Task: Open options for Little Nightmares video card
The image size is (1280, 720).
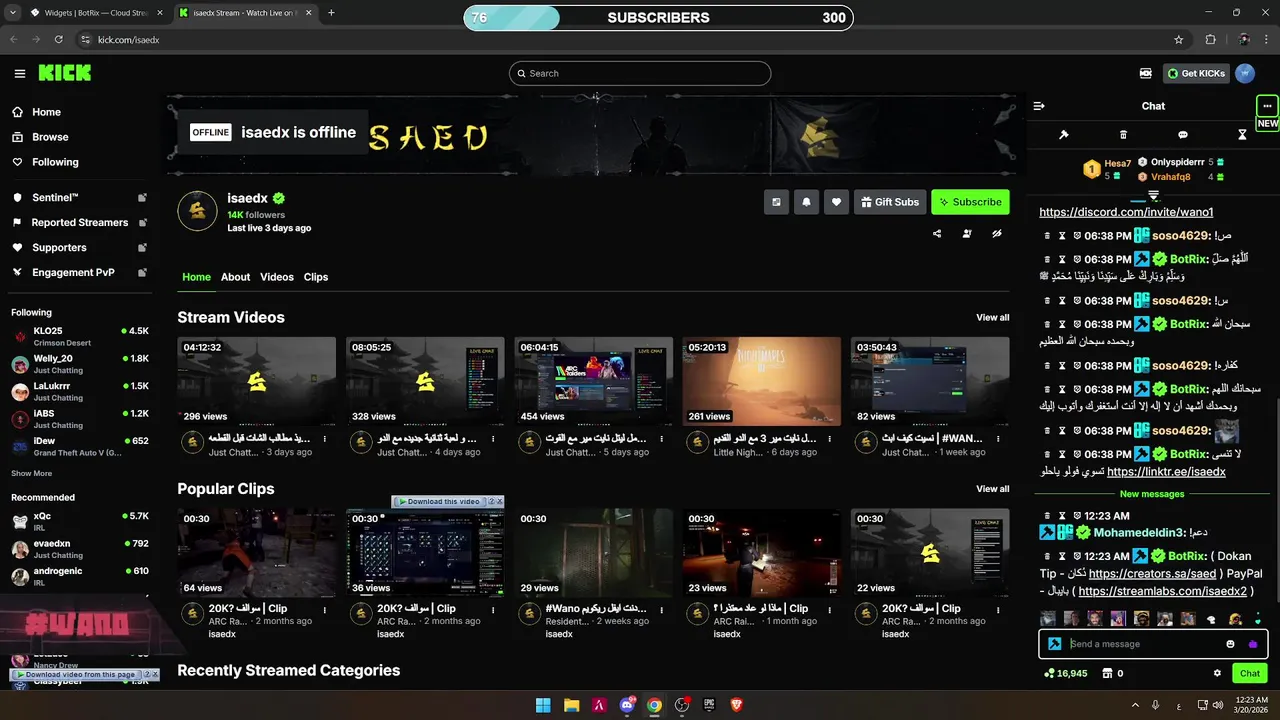Action: coord(830,439)
